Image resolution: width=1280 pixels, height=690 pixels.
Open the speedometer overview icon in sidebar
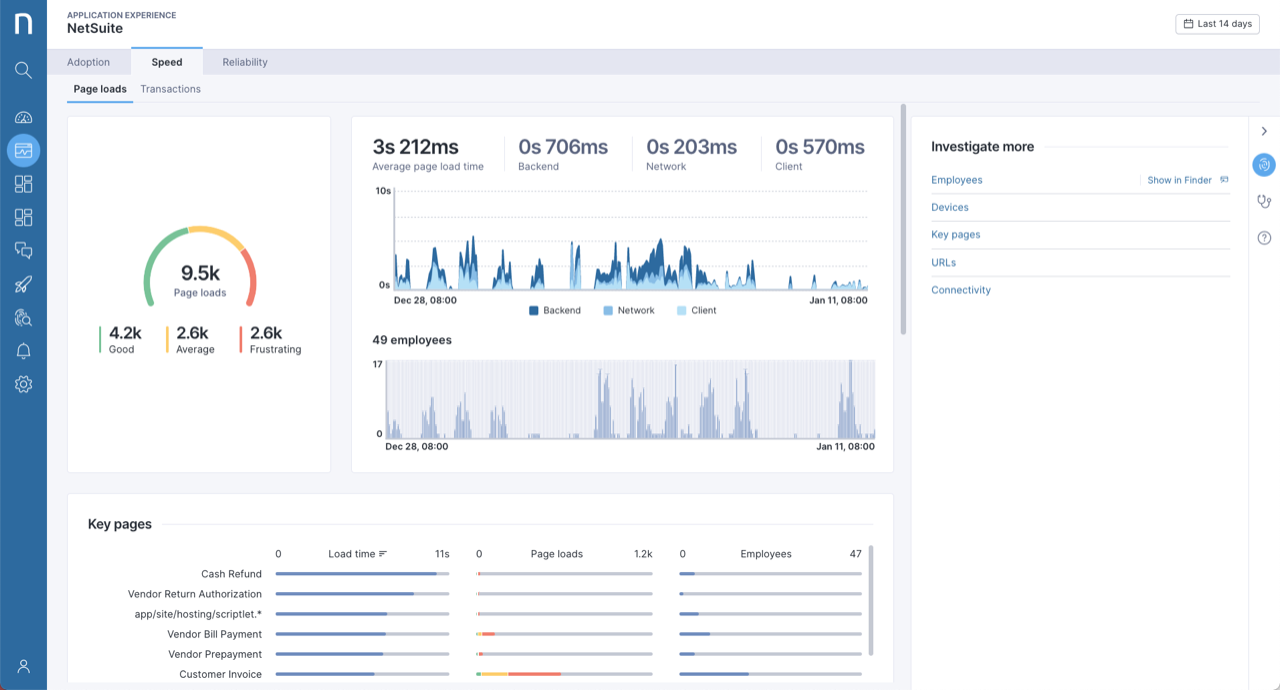23,117
